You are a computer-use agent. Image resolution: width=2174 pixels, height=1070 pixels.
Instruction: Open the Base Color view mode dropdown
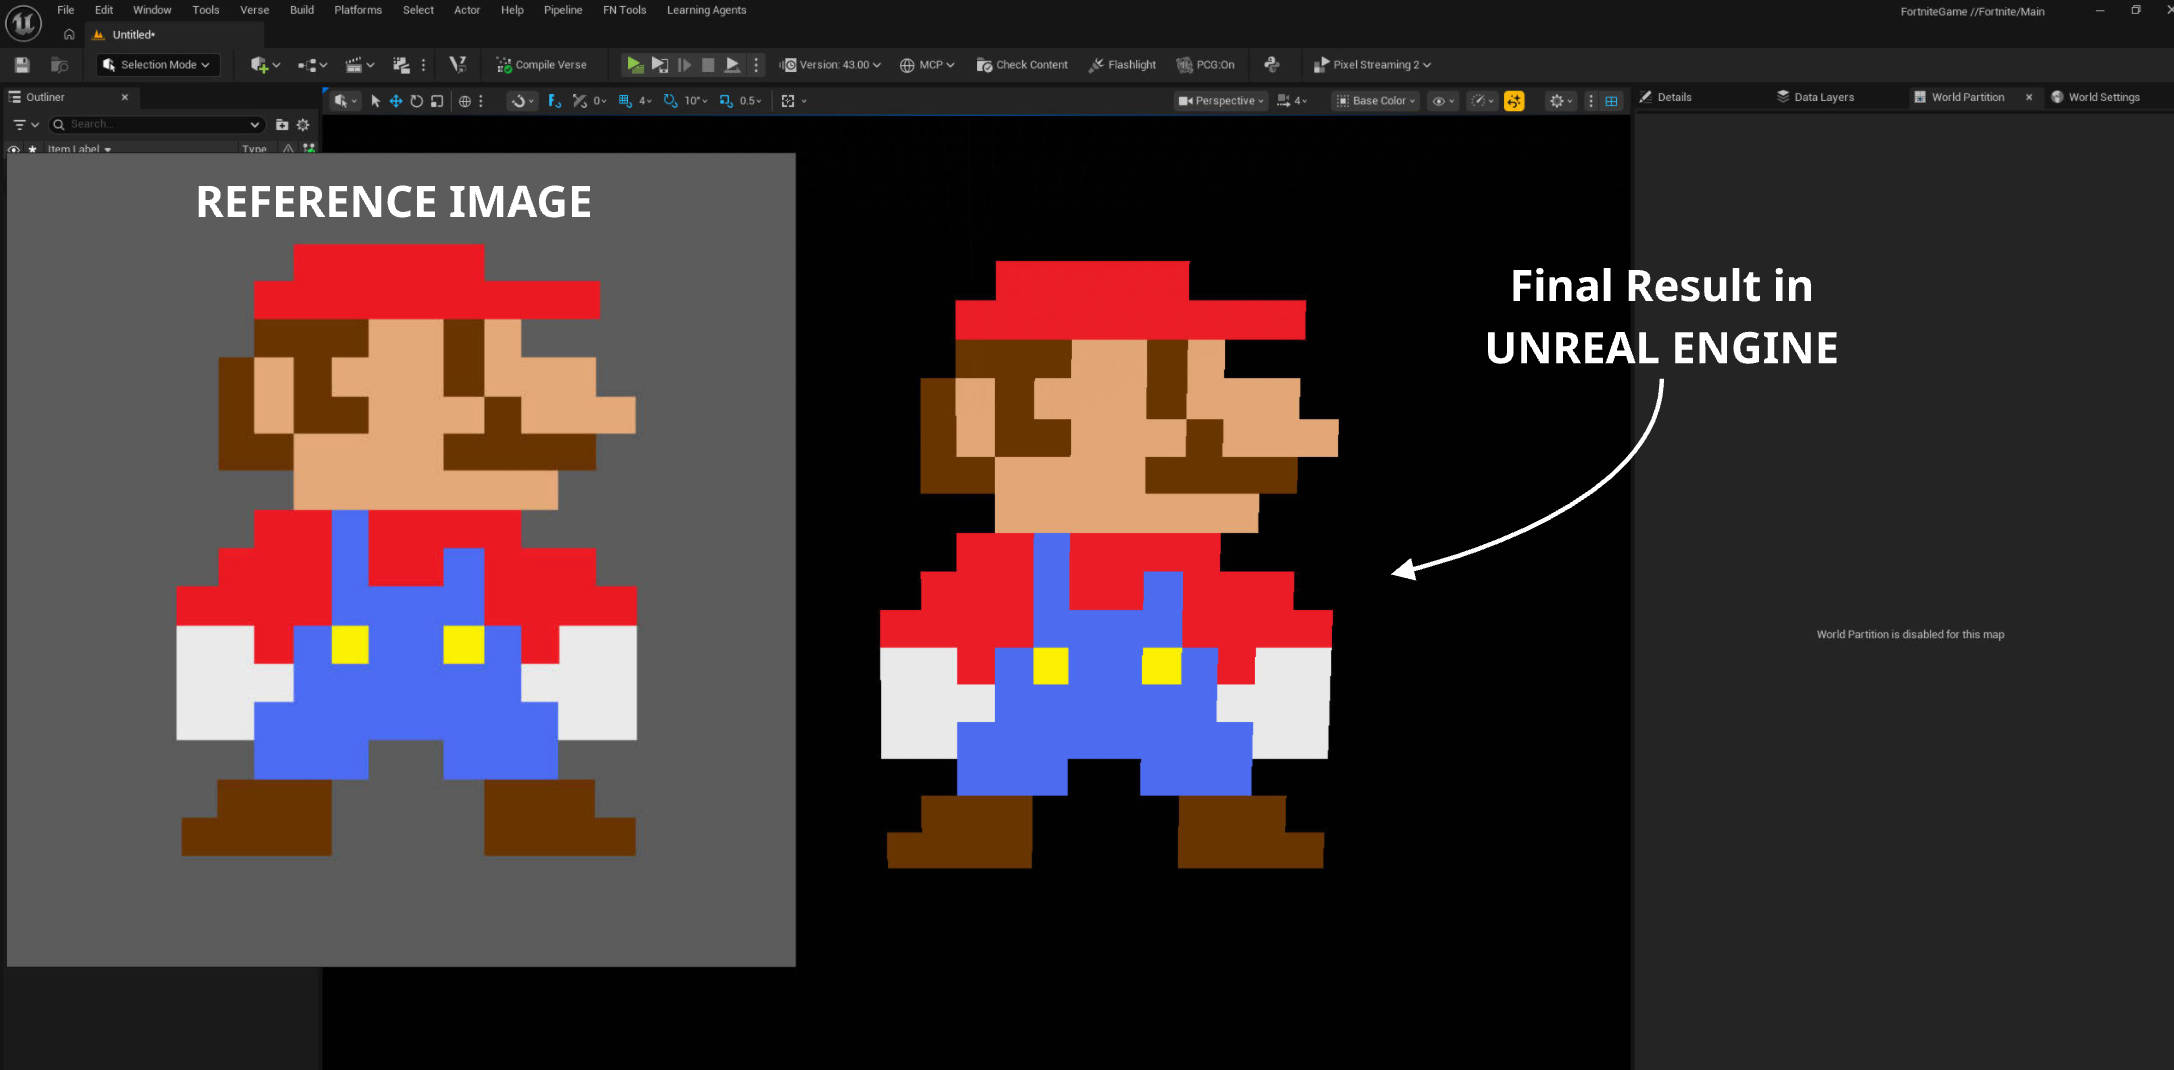1376,101
